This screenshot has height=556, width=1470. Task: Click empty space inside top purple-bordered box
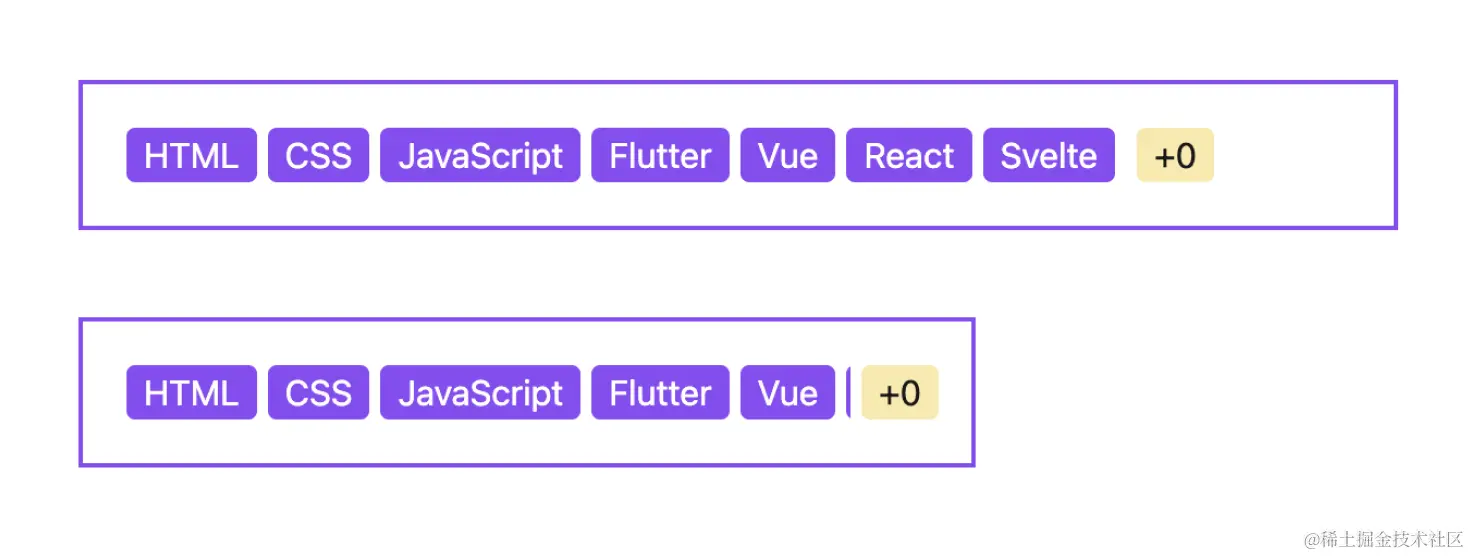tap(1305, 155)
